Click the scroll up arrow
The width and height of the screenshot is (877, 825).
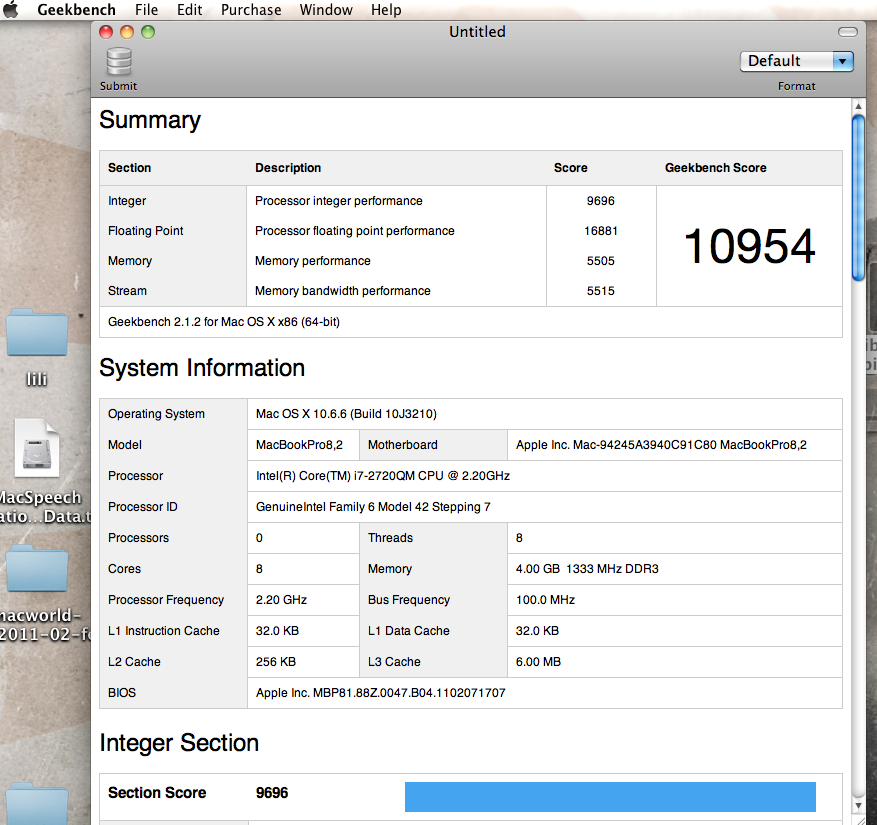(858, 106)
